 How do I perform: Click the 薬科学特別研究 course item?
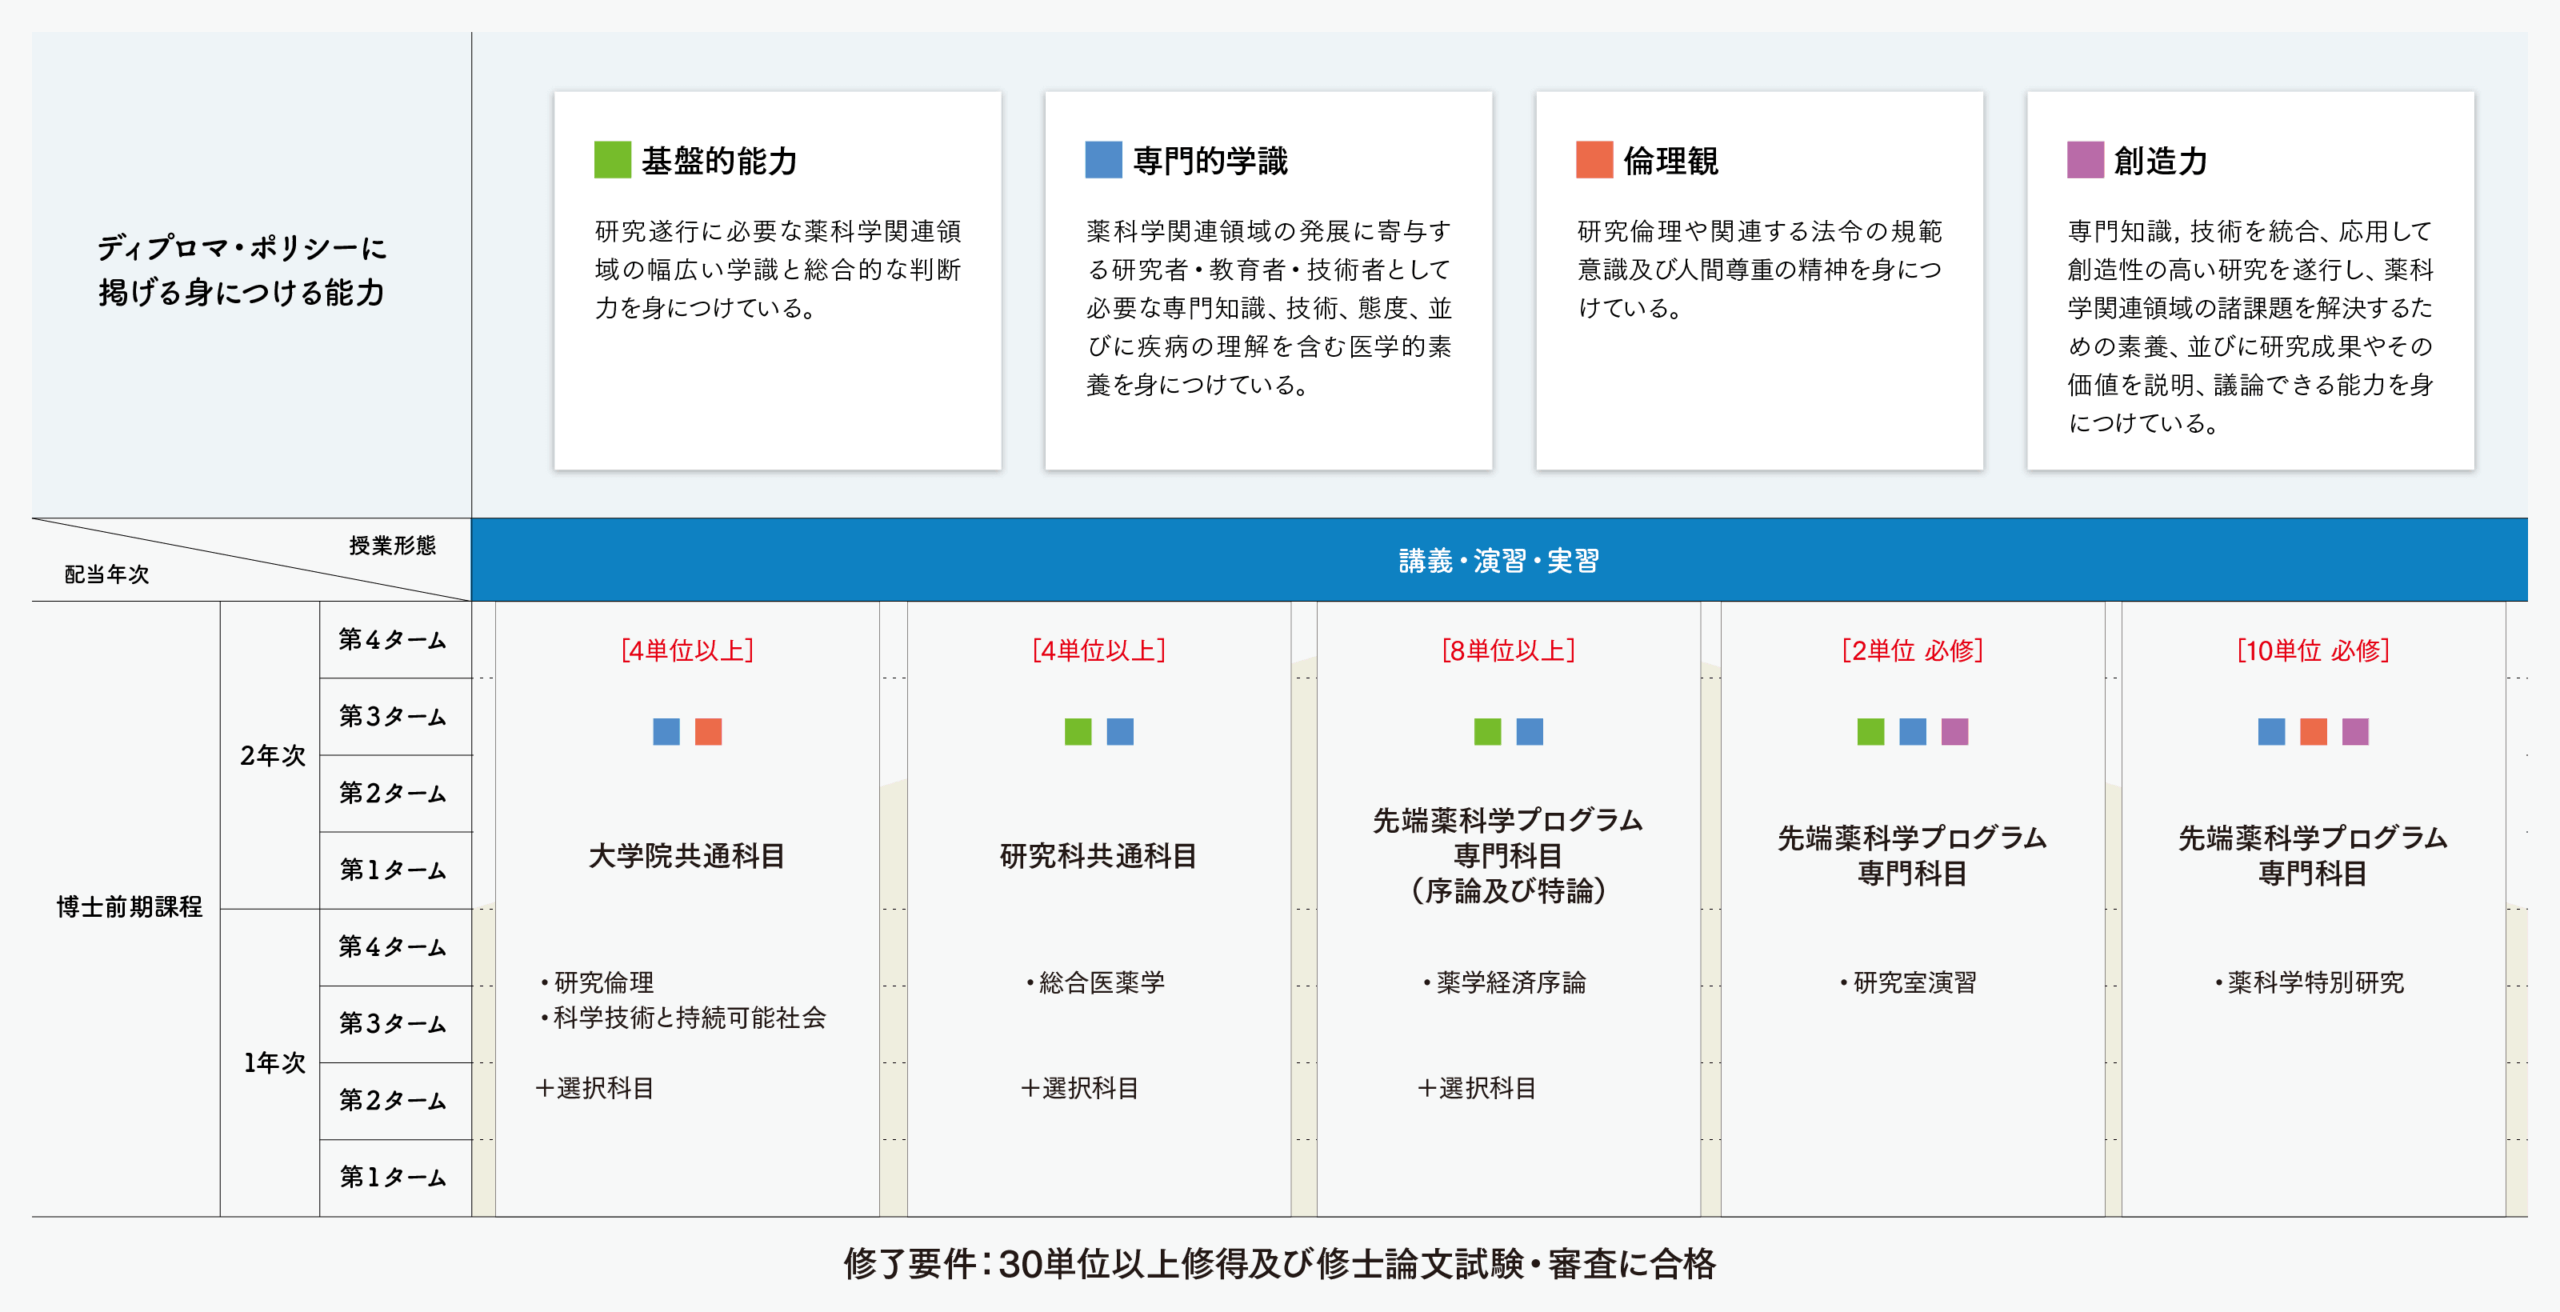click(x=2315, y=982)
